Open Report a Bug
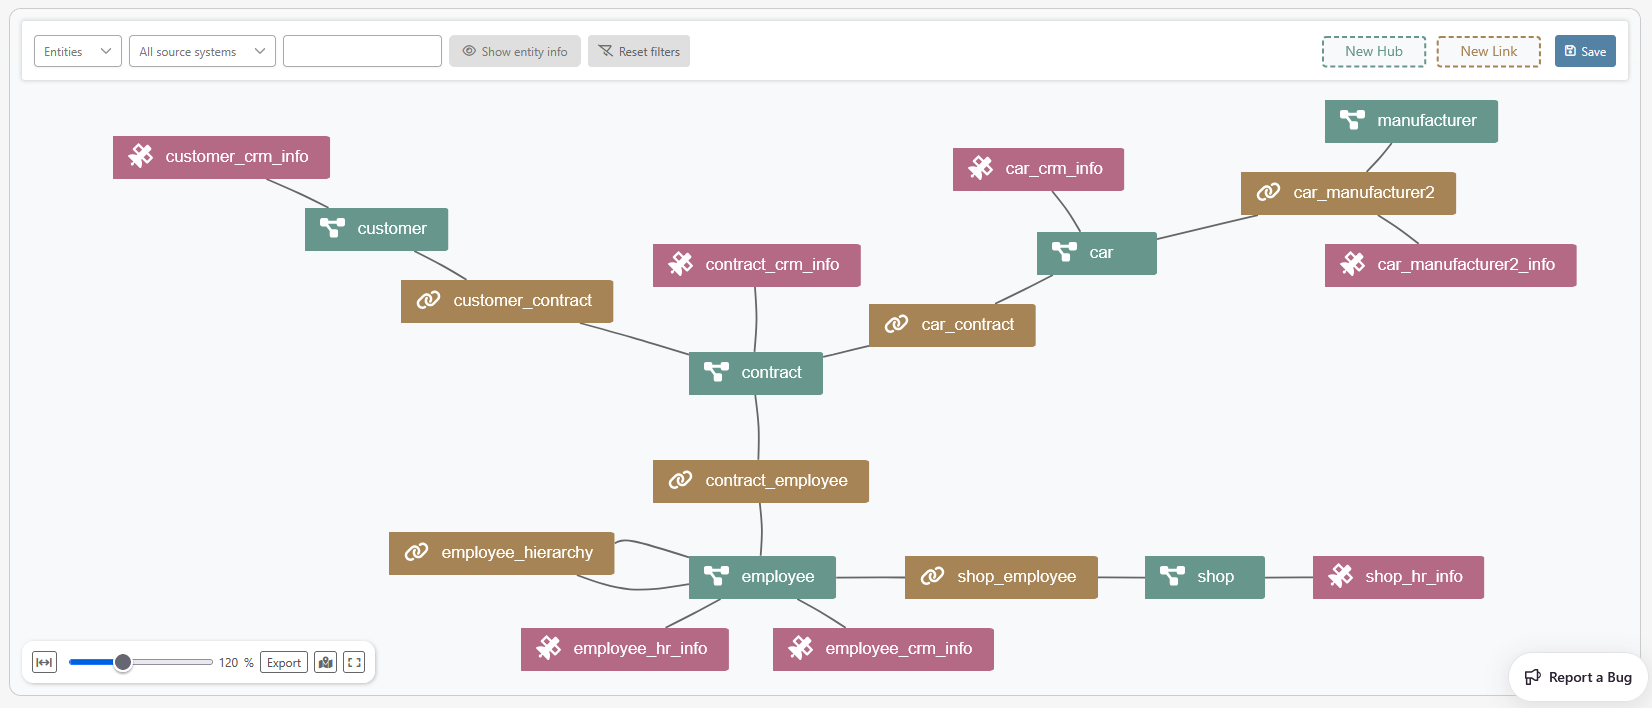Viewport: 1652px width, 708px height. pos(1578,677)
